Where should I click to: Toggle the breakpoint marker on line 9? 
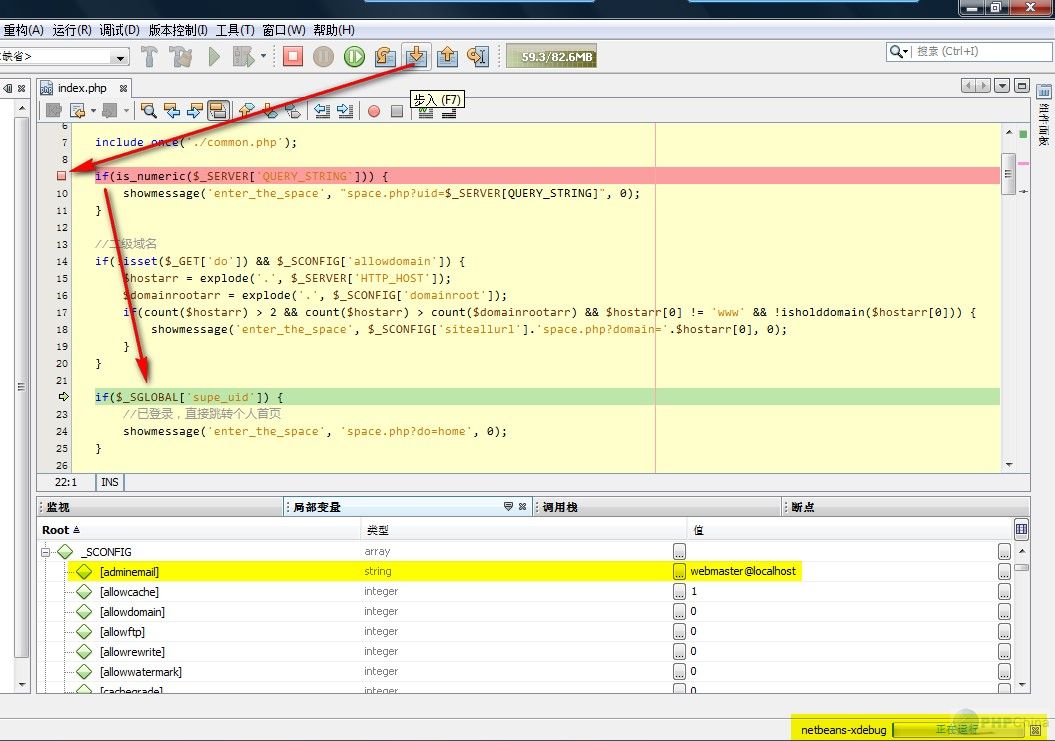pos(62,177)
